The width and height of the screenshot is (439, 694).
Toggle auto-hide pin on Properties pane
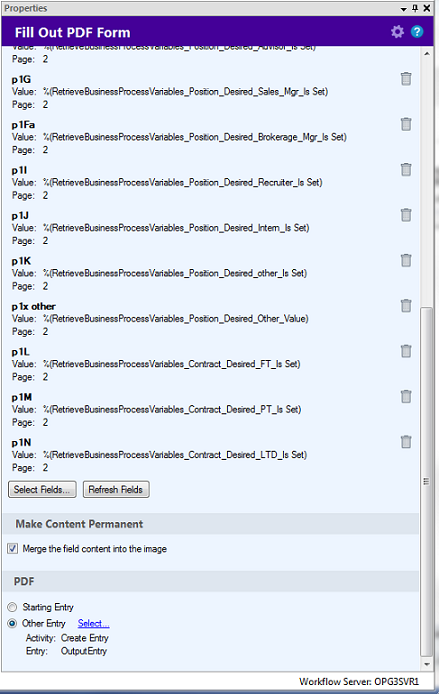415,8
